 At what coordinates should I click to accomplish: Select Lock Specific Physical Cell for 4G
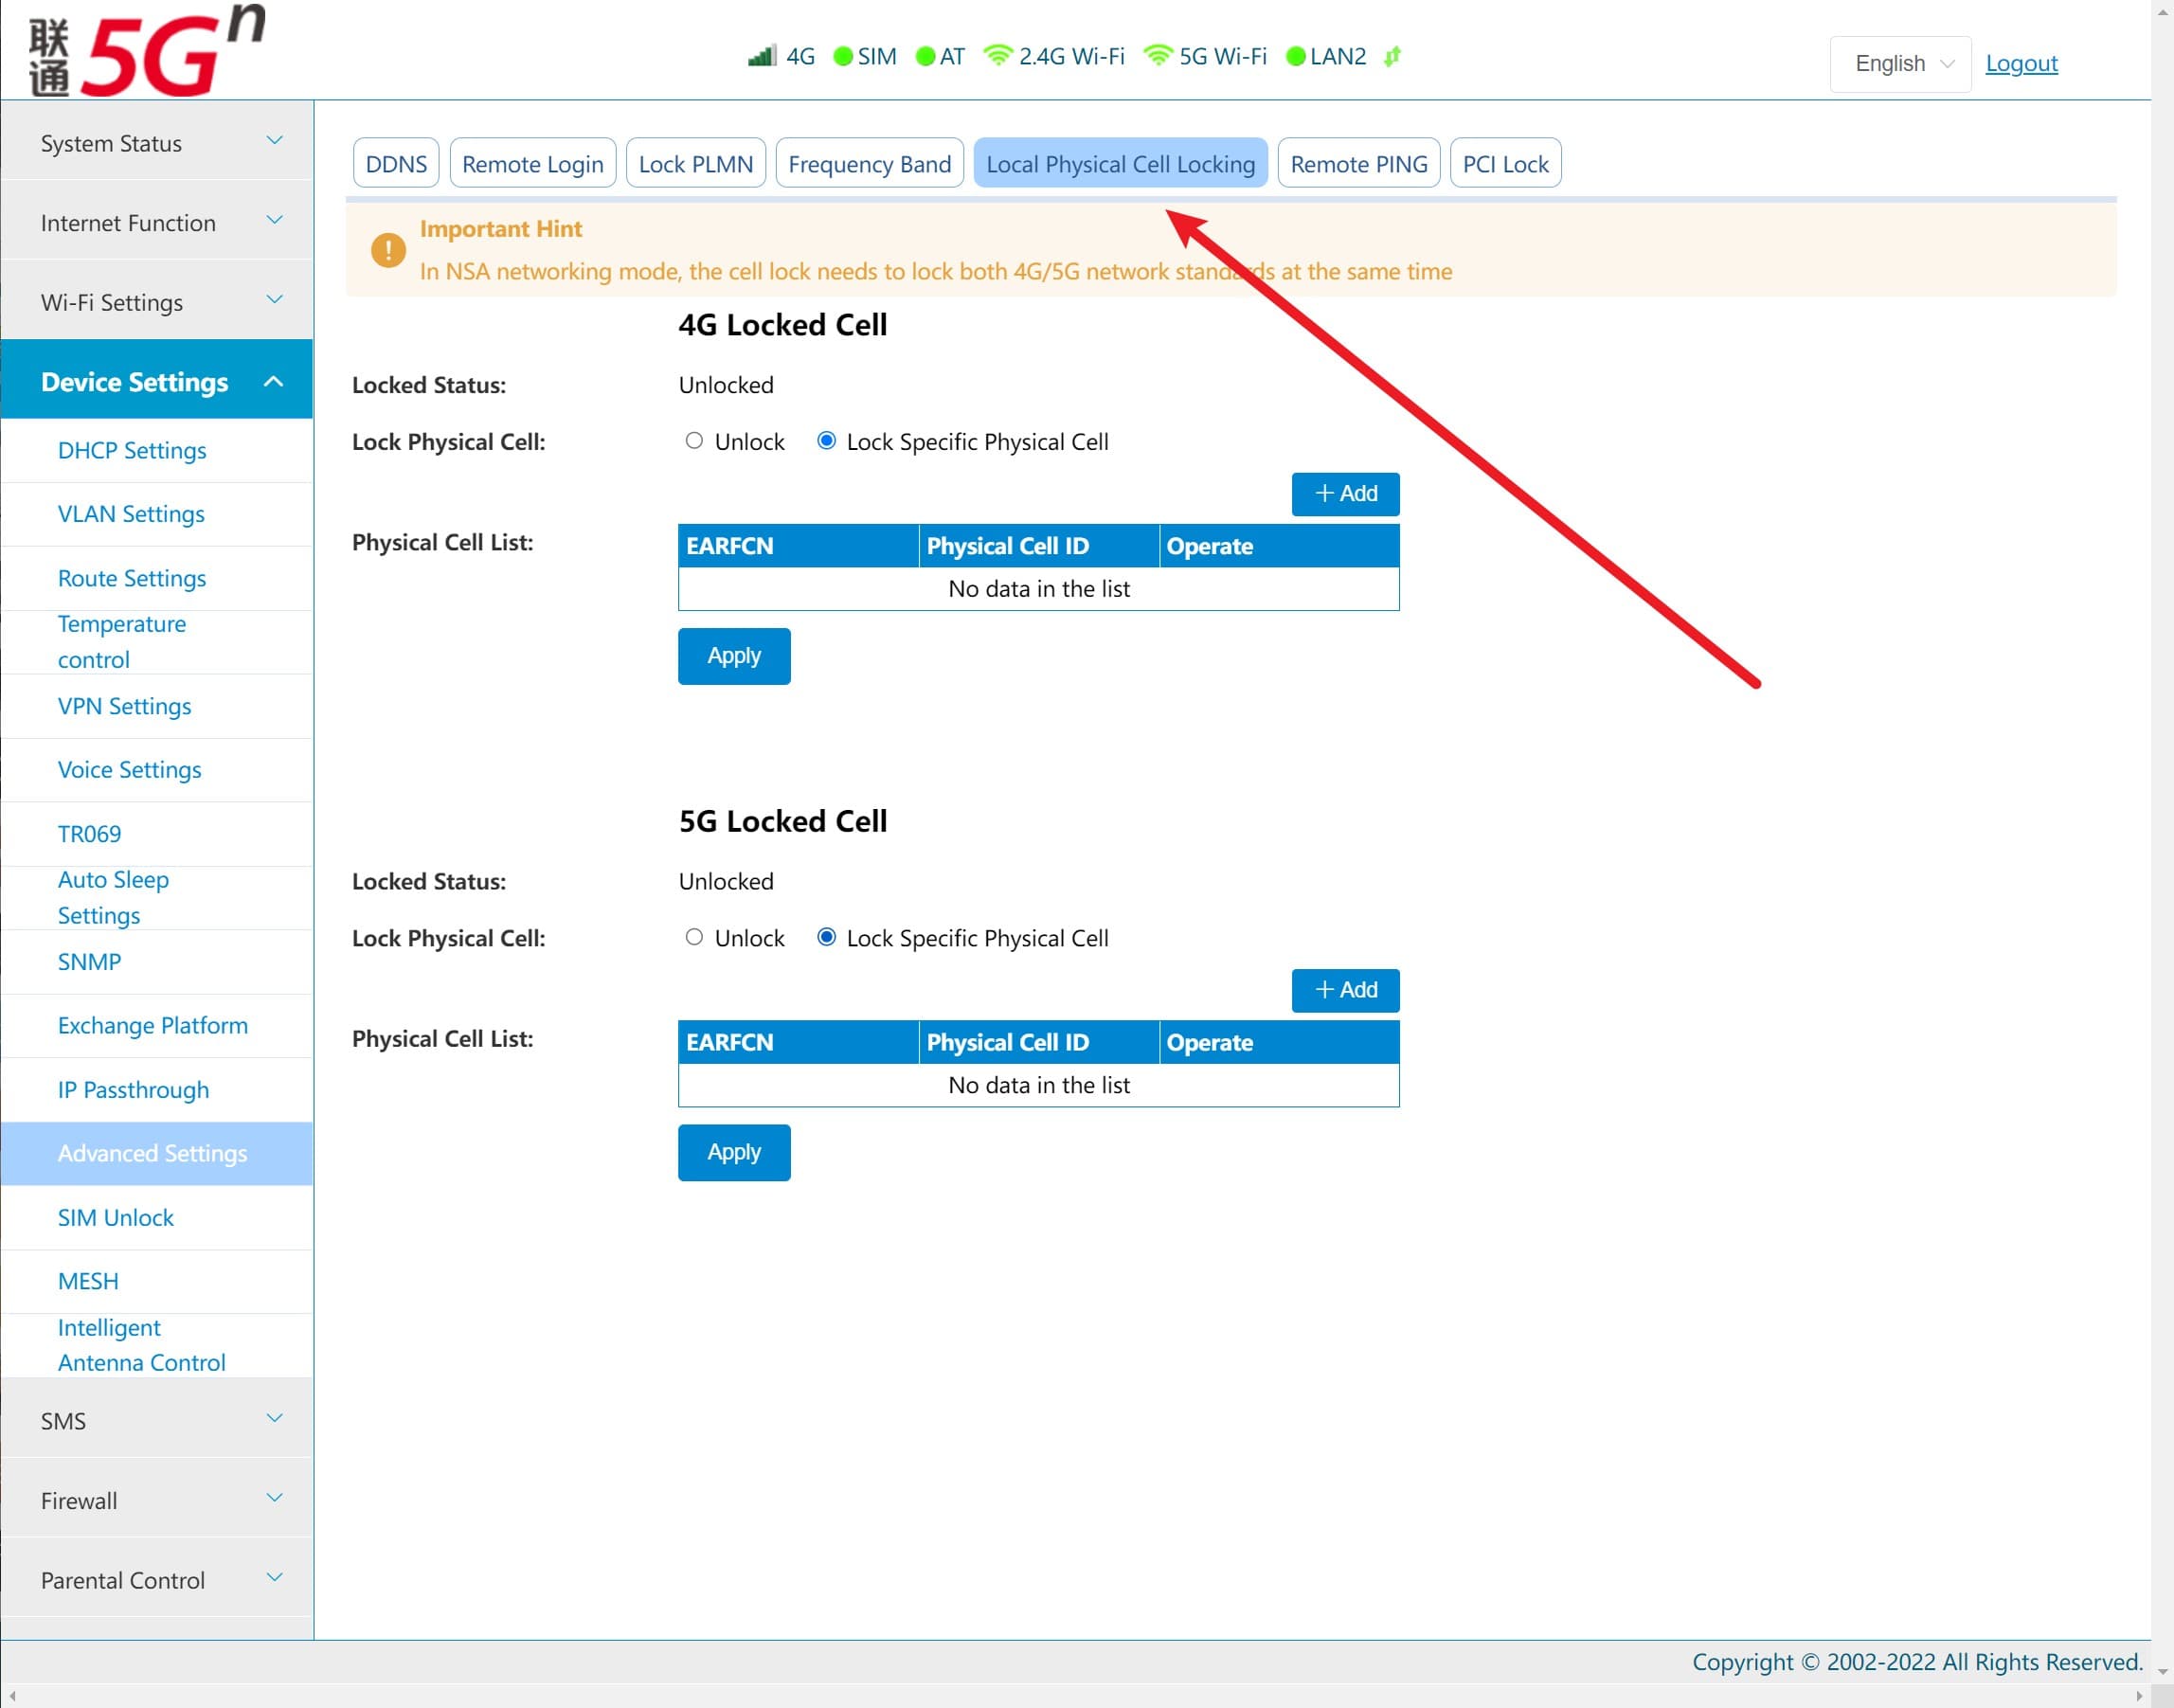click(826, 441)
